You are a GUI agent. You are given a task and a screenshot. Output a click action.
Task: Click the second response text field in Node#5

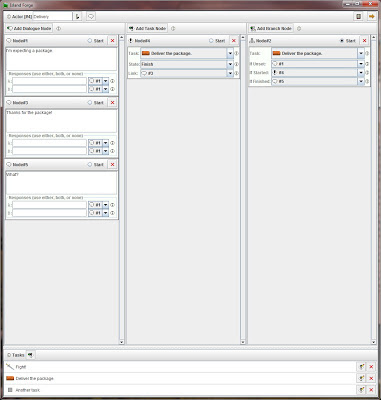click(x=49, y=213)
